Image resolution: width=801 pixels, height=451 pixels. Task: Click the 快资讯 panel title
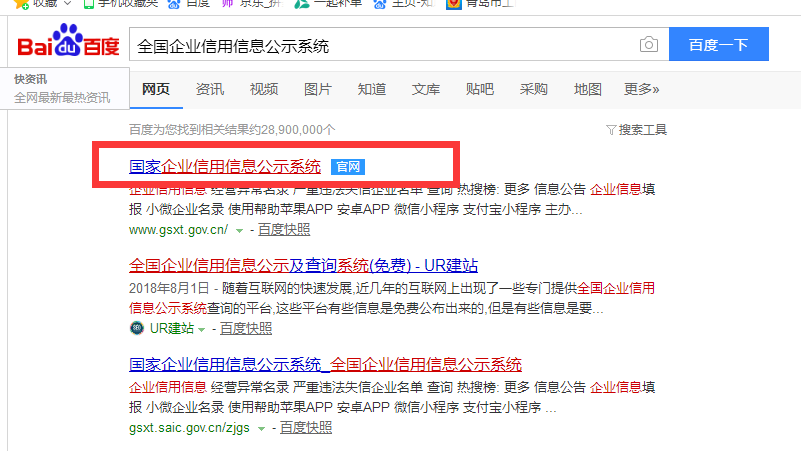(30, 79)
